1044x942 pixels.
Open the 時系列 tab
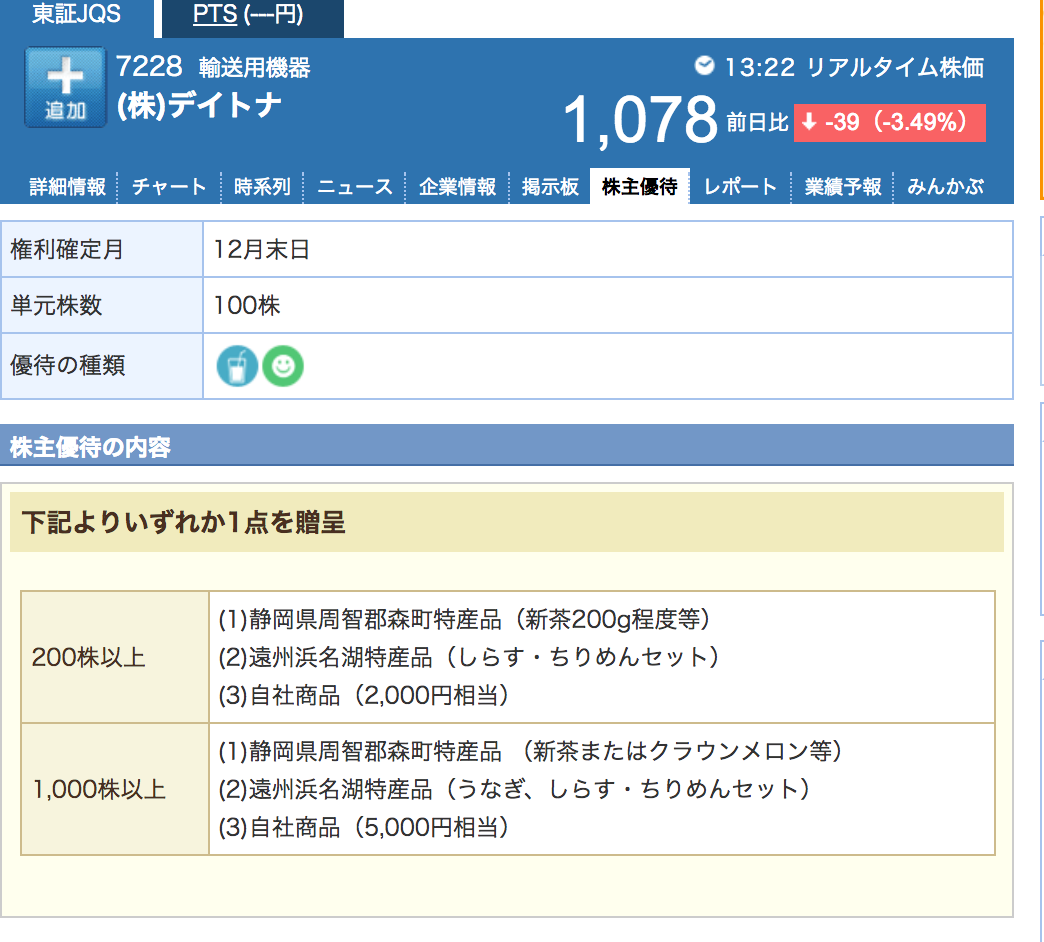coord(262,186)
